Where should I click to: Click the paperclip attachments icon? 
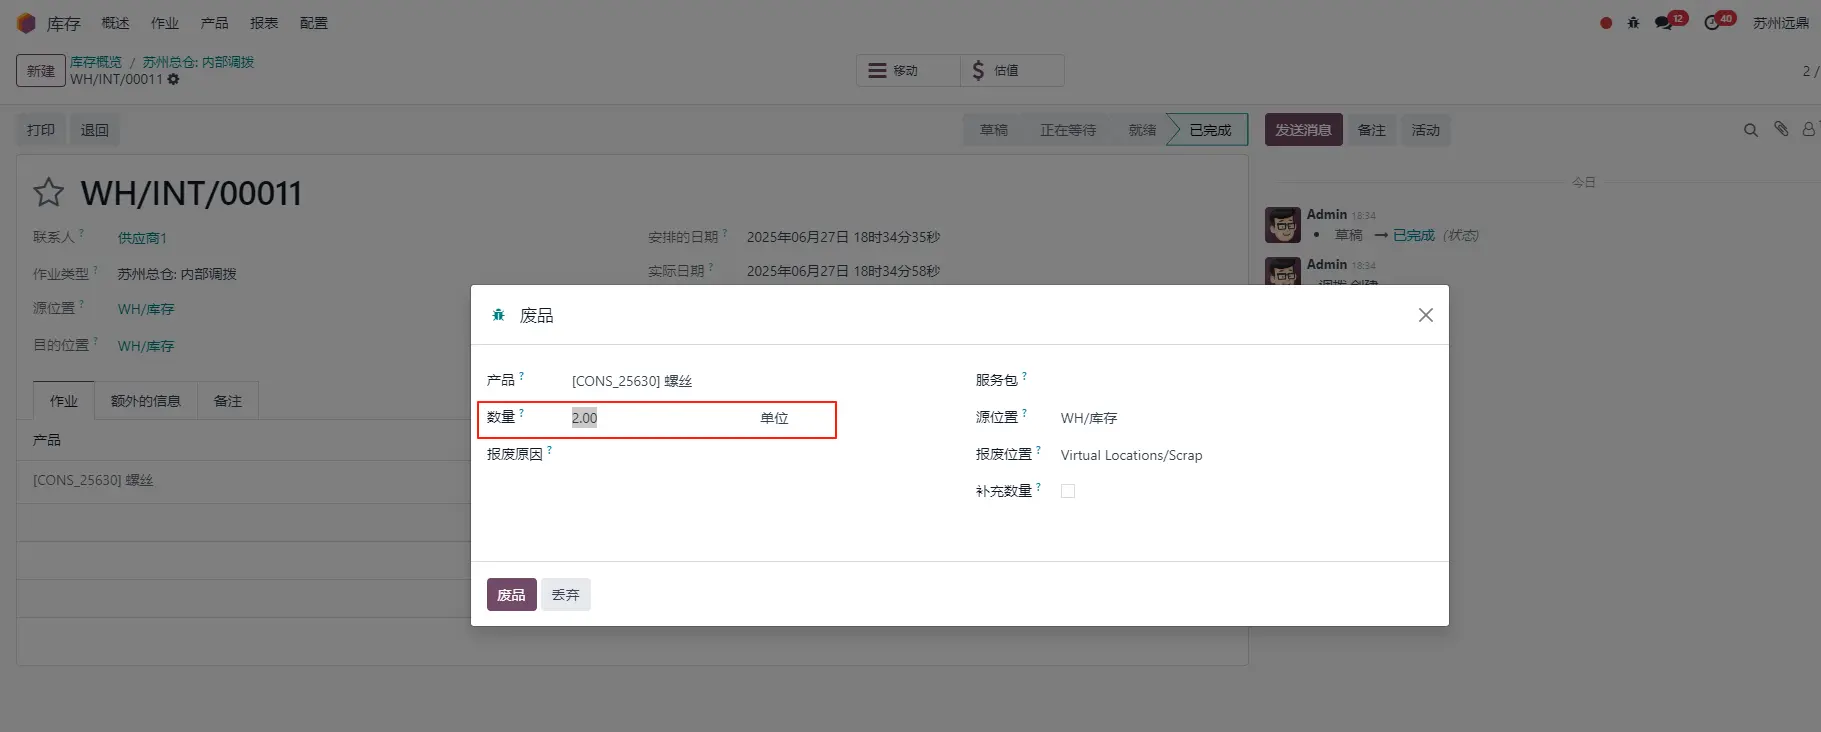point(1781,129)
